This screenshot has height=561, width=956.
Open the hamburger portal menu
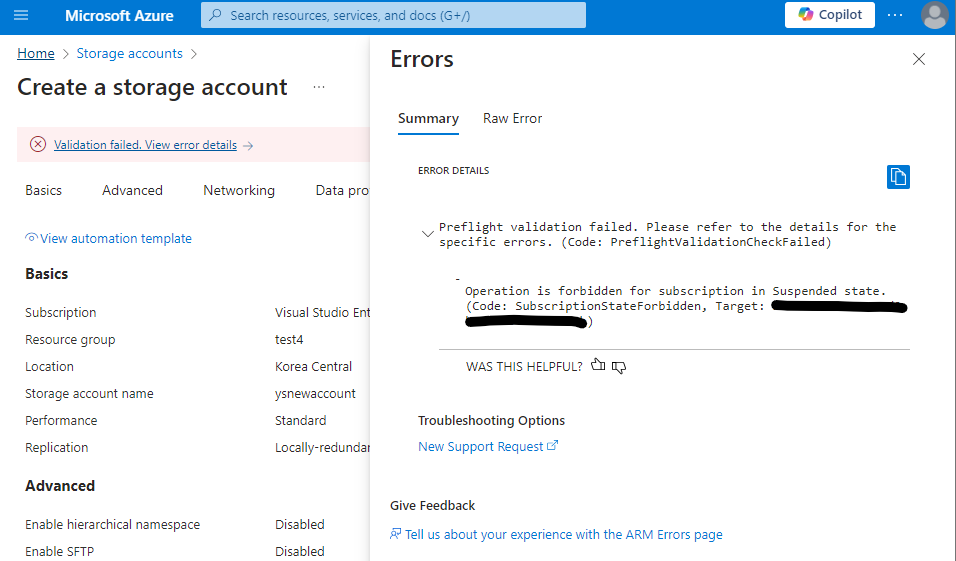tap(21, 15)
